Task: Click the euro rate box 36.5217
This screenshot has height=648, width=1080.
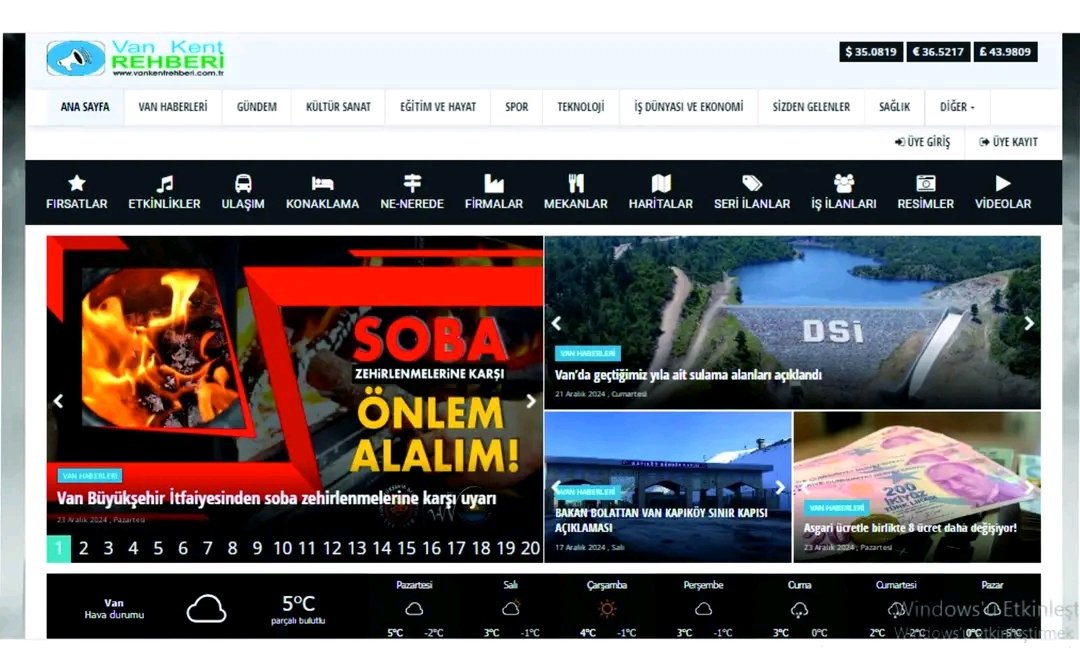Action: 938,52
